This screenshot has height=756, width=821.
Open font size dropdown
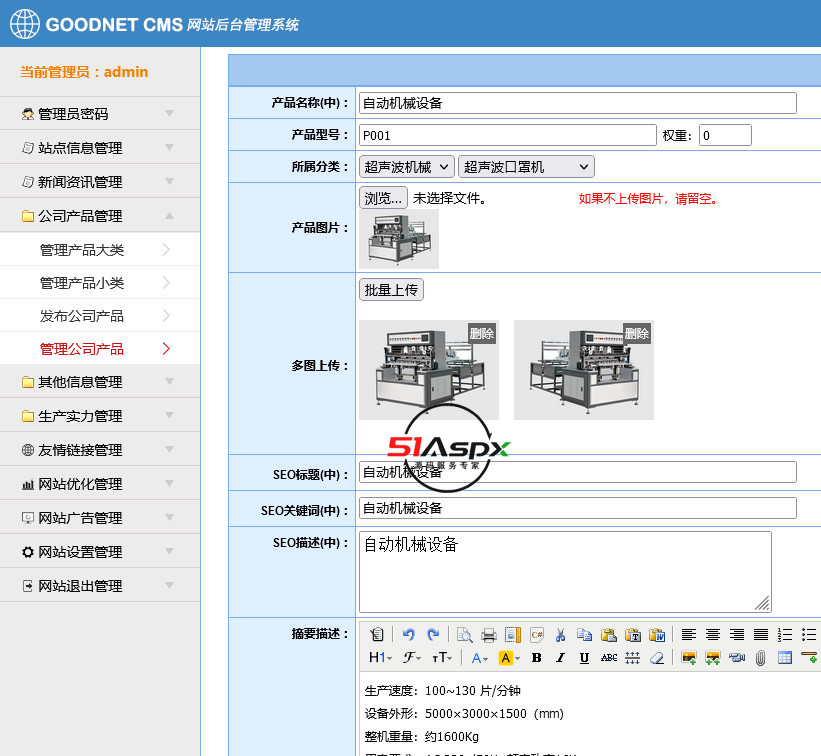[x=442, y=658]
